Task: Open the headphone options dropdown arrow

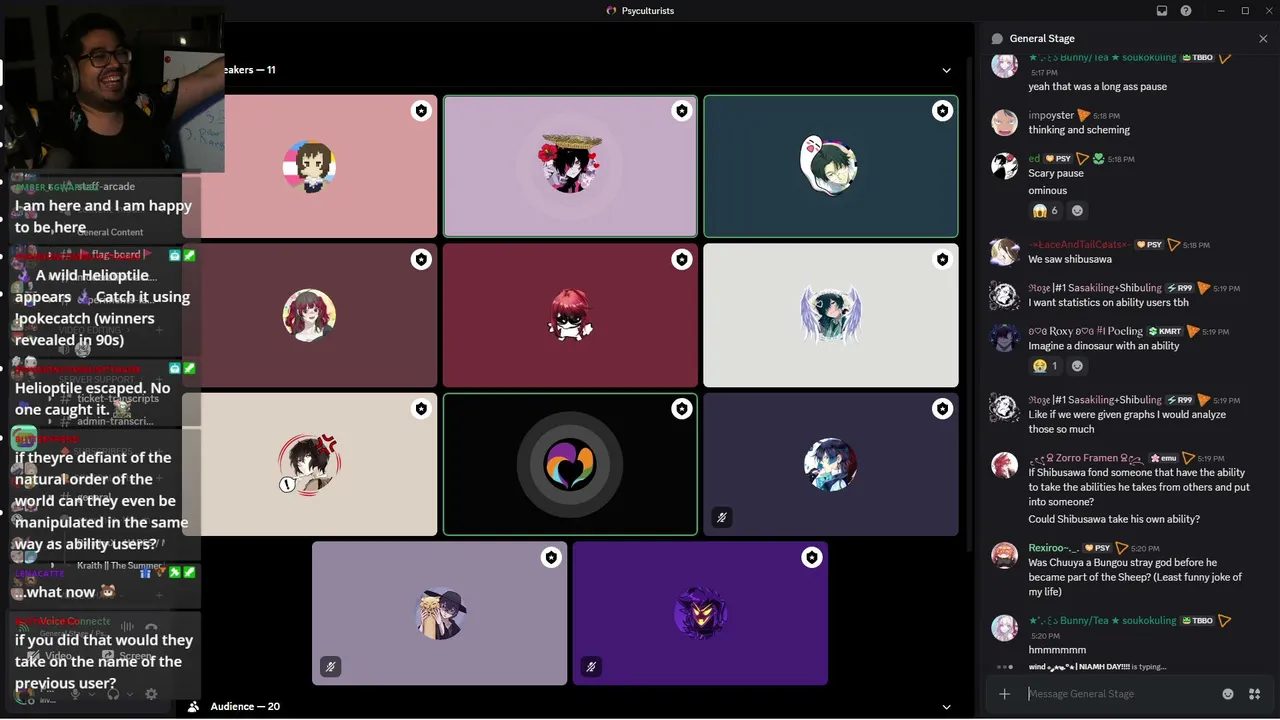Action: click(129, 694)
